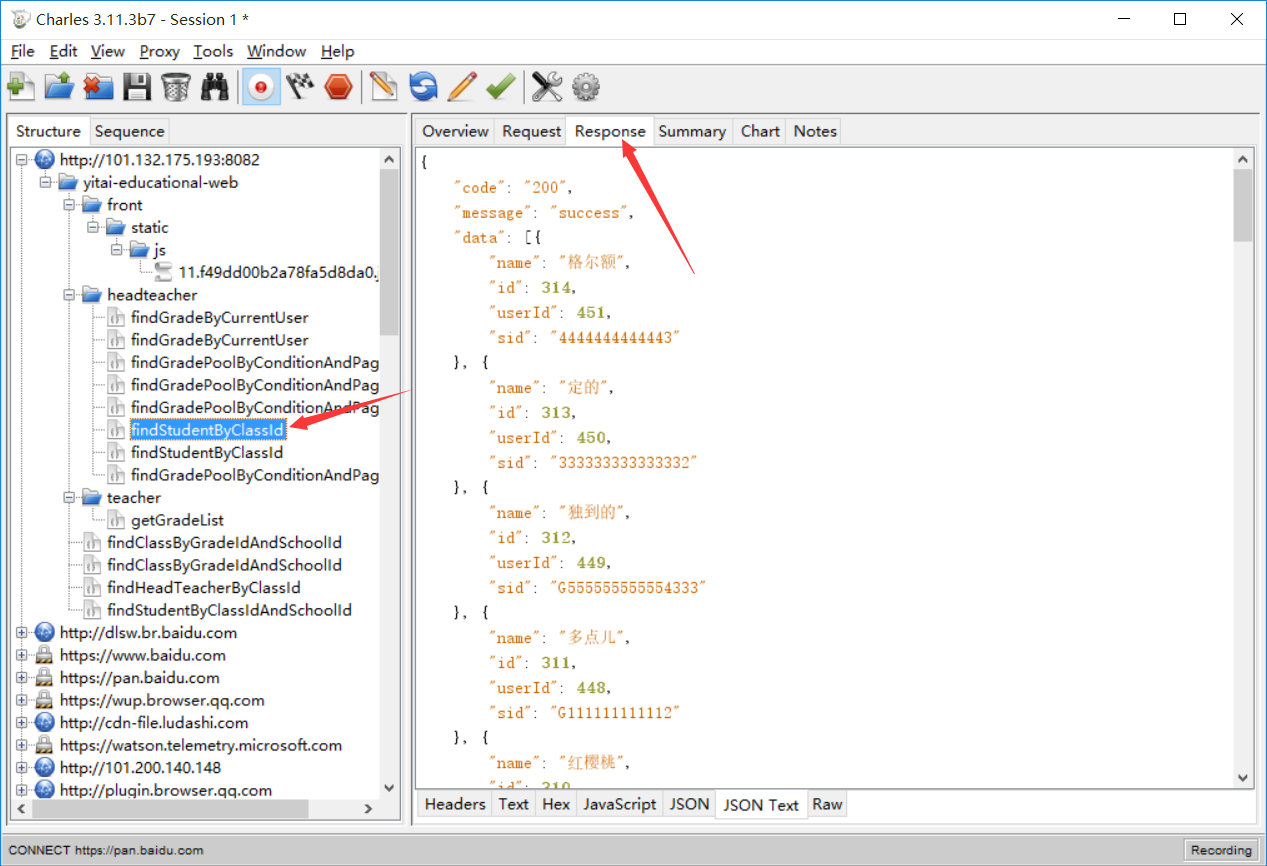
Task: Edit request using the pencil icon
Action: coord(461,86)
